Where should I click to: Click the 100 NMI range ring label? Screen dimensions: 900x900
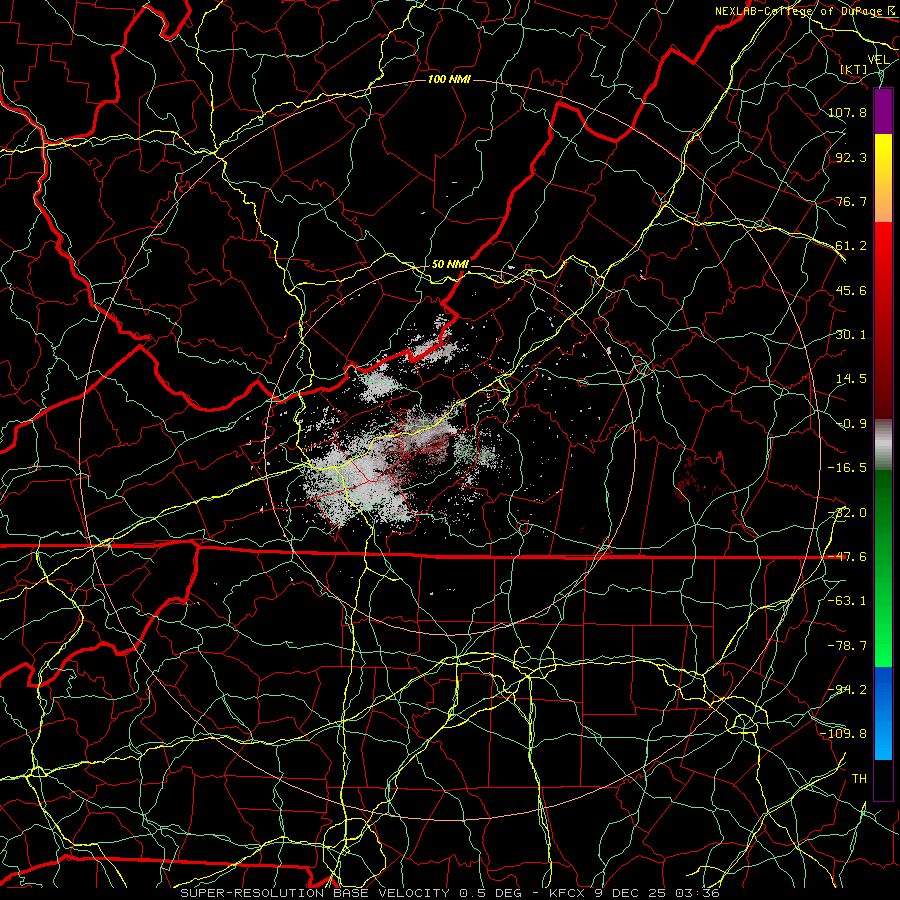449,79
